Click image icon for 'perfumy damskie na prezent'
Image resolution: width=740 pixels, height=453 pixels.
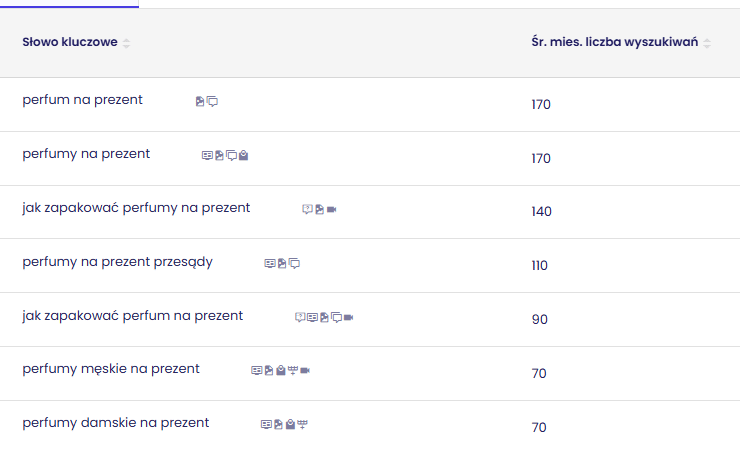[x=278, y=424]
